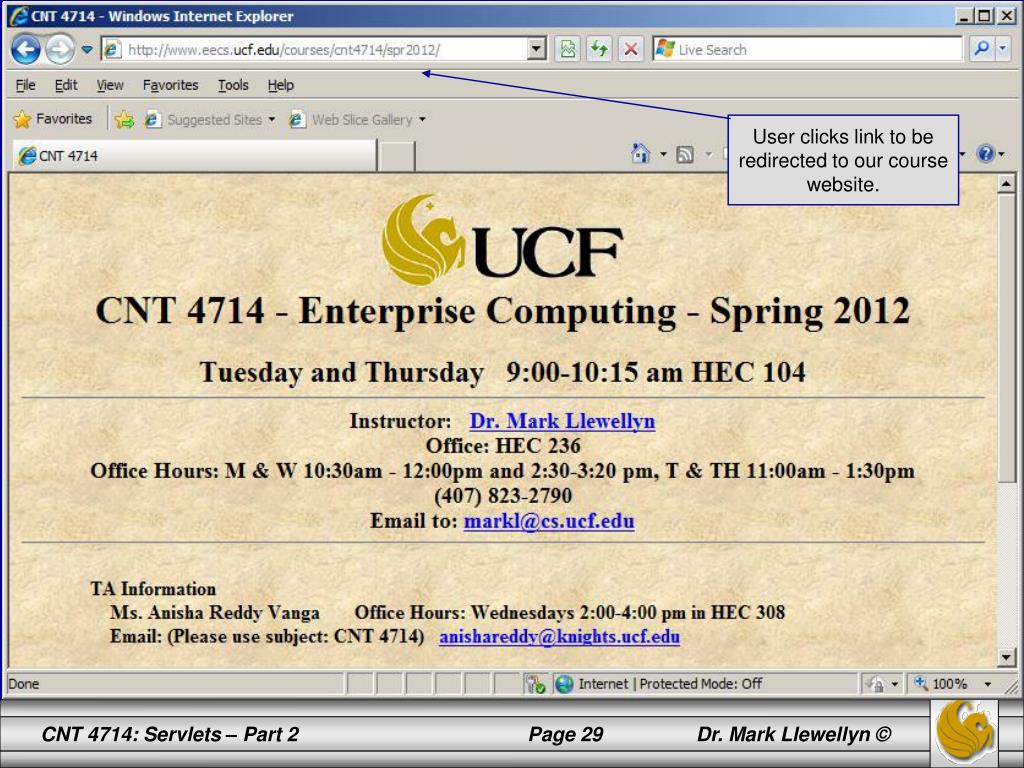Screen dimensions: 1024x768
Task: Click the Favorites star button
Action: point(54,120)
